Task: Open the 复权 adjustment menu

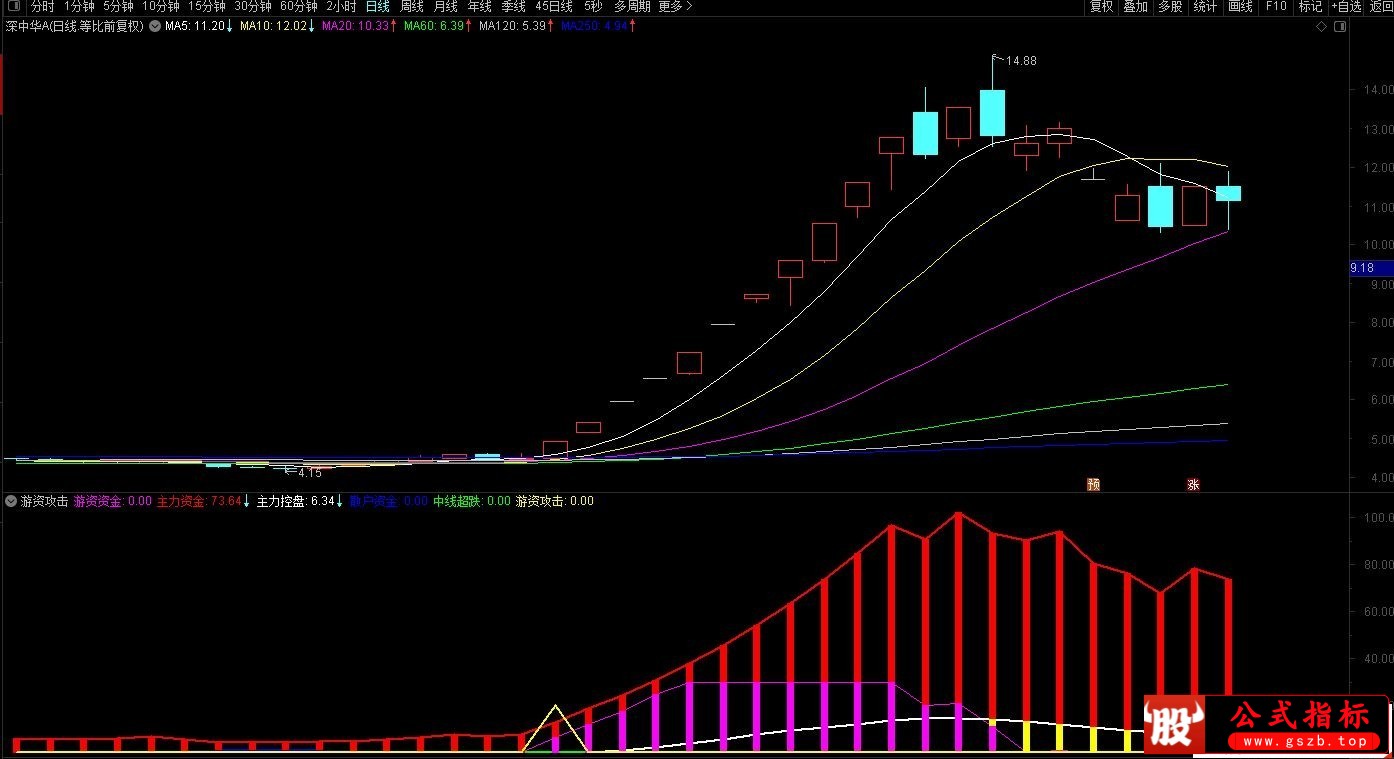Action: (x=1101, y=6)
